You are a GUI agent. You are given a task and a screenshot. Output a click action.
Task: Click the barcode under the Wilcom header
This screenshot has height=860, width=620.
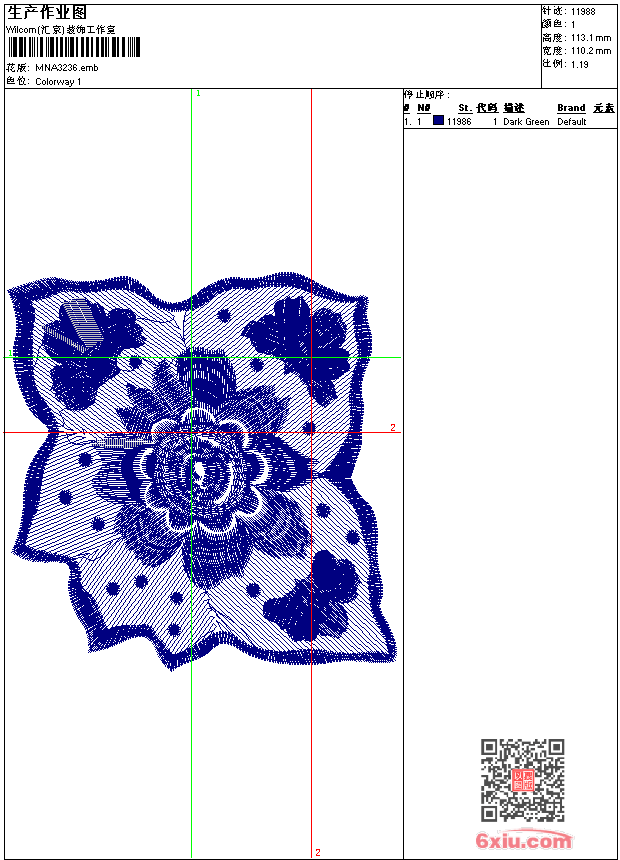pos(74,47)
